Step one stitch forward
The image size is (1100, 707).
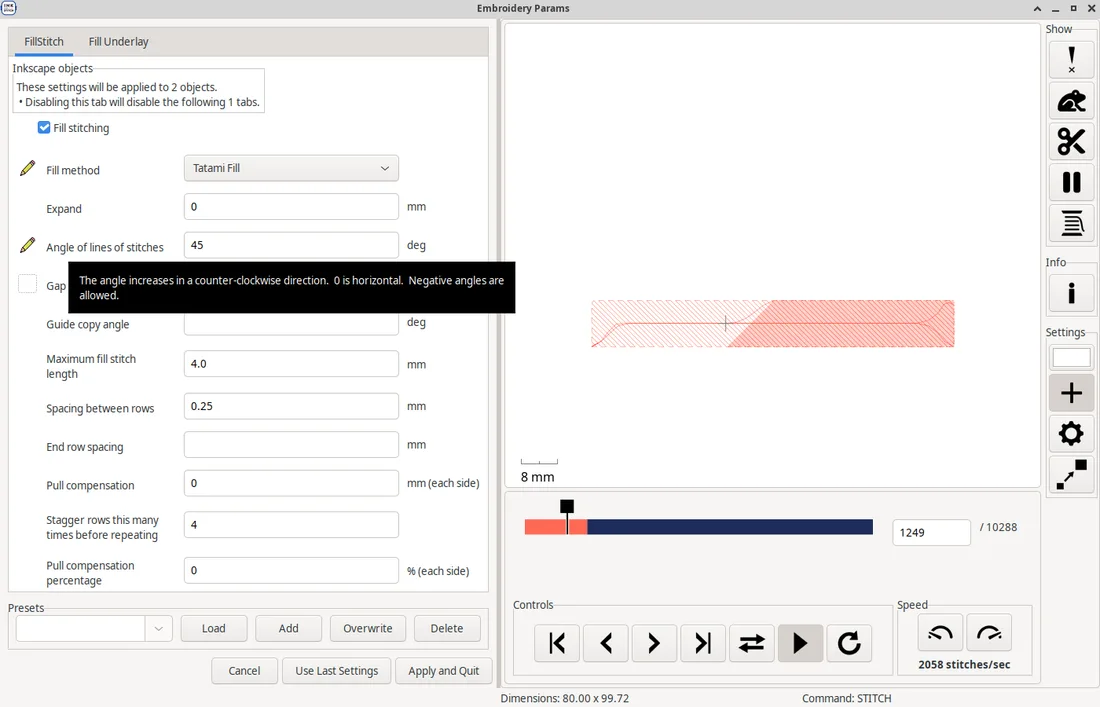click(x=654, y=643)
